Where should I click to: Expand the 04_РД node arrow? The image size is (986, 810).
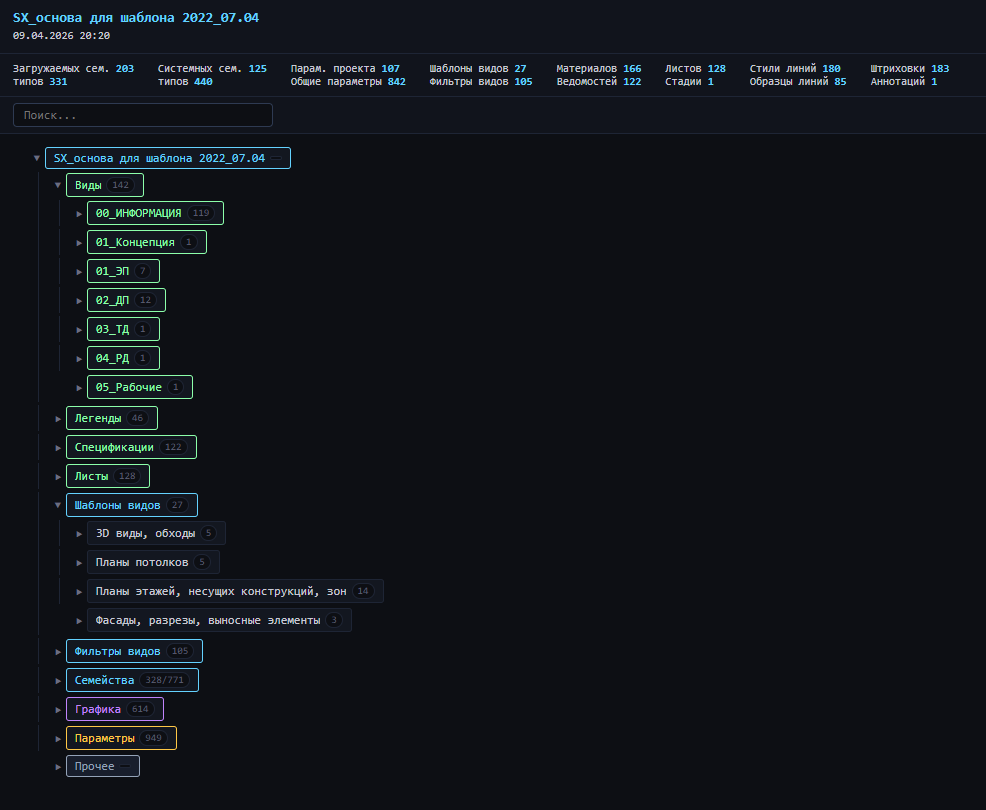pos(79,358)
